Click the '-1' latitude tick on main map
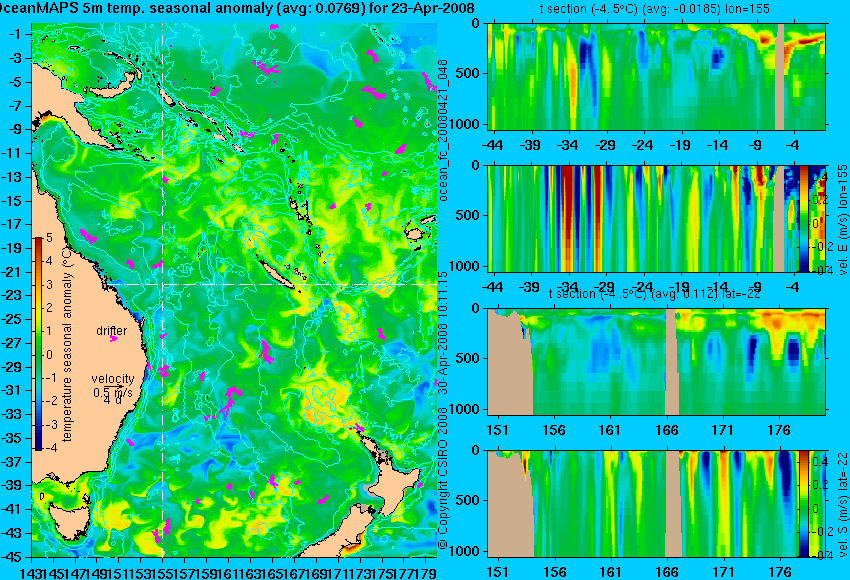This screenshot has width=850, height=580. coord(15,34)
